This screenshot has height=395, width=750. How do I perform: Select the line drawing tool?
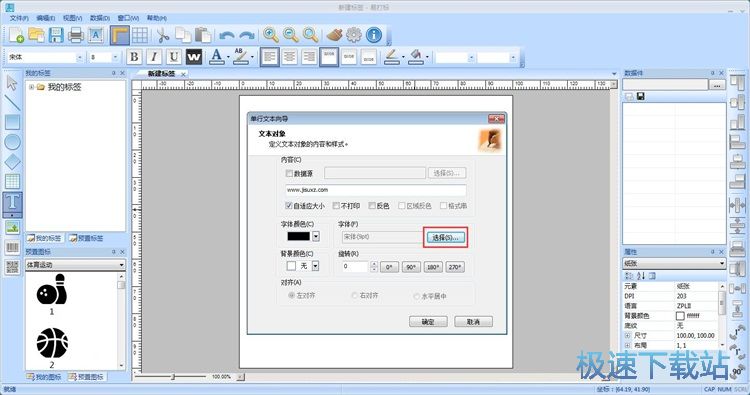pos(12,102)
